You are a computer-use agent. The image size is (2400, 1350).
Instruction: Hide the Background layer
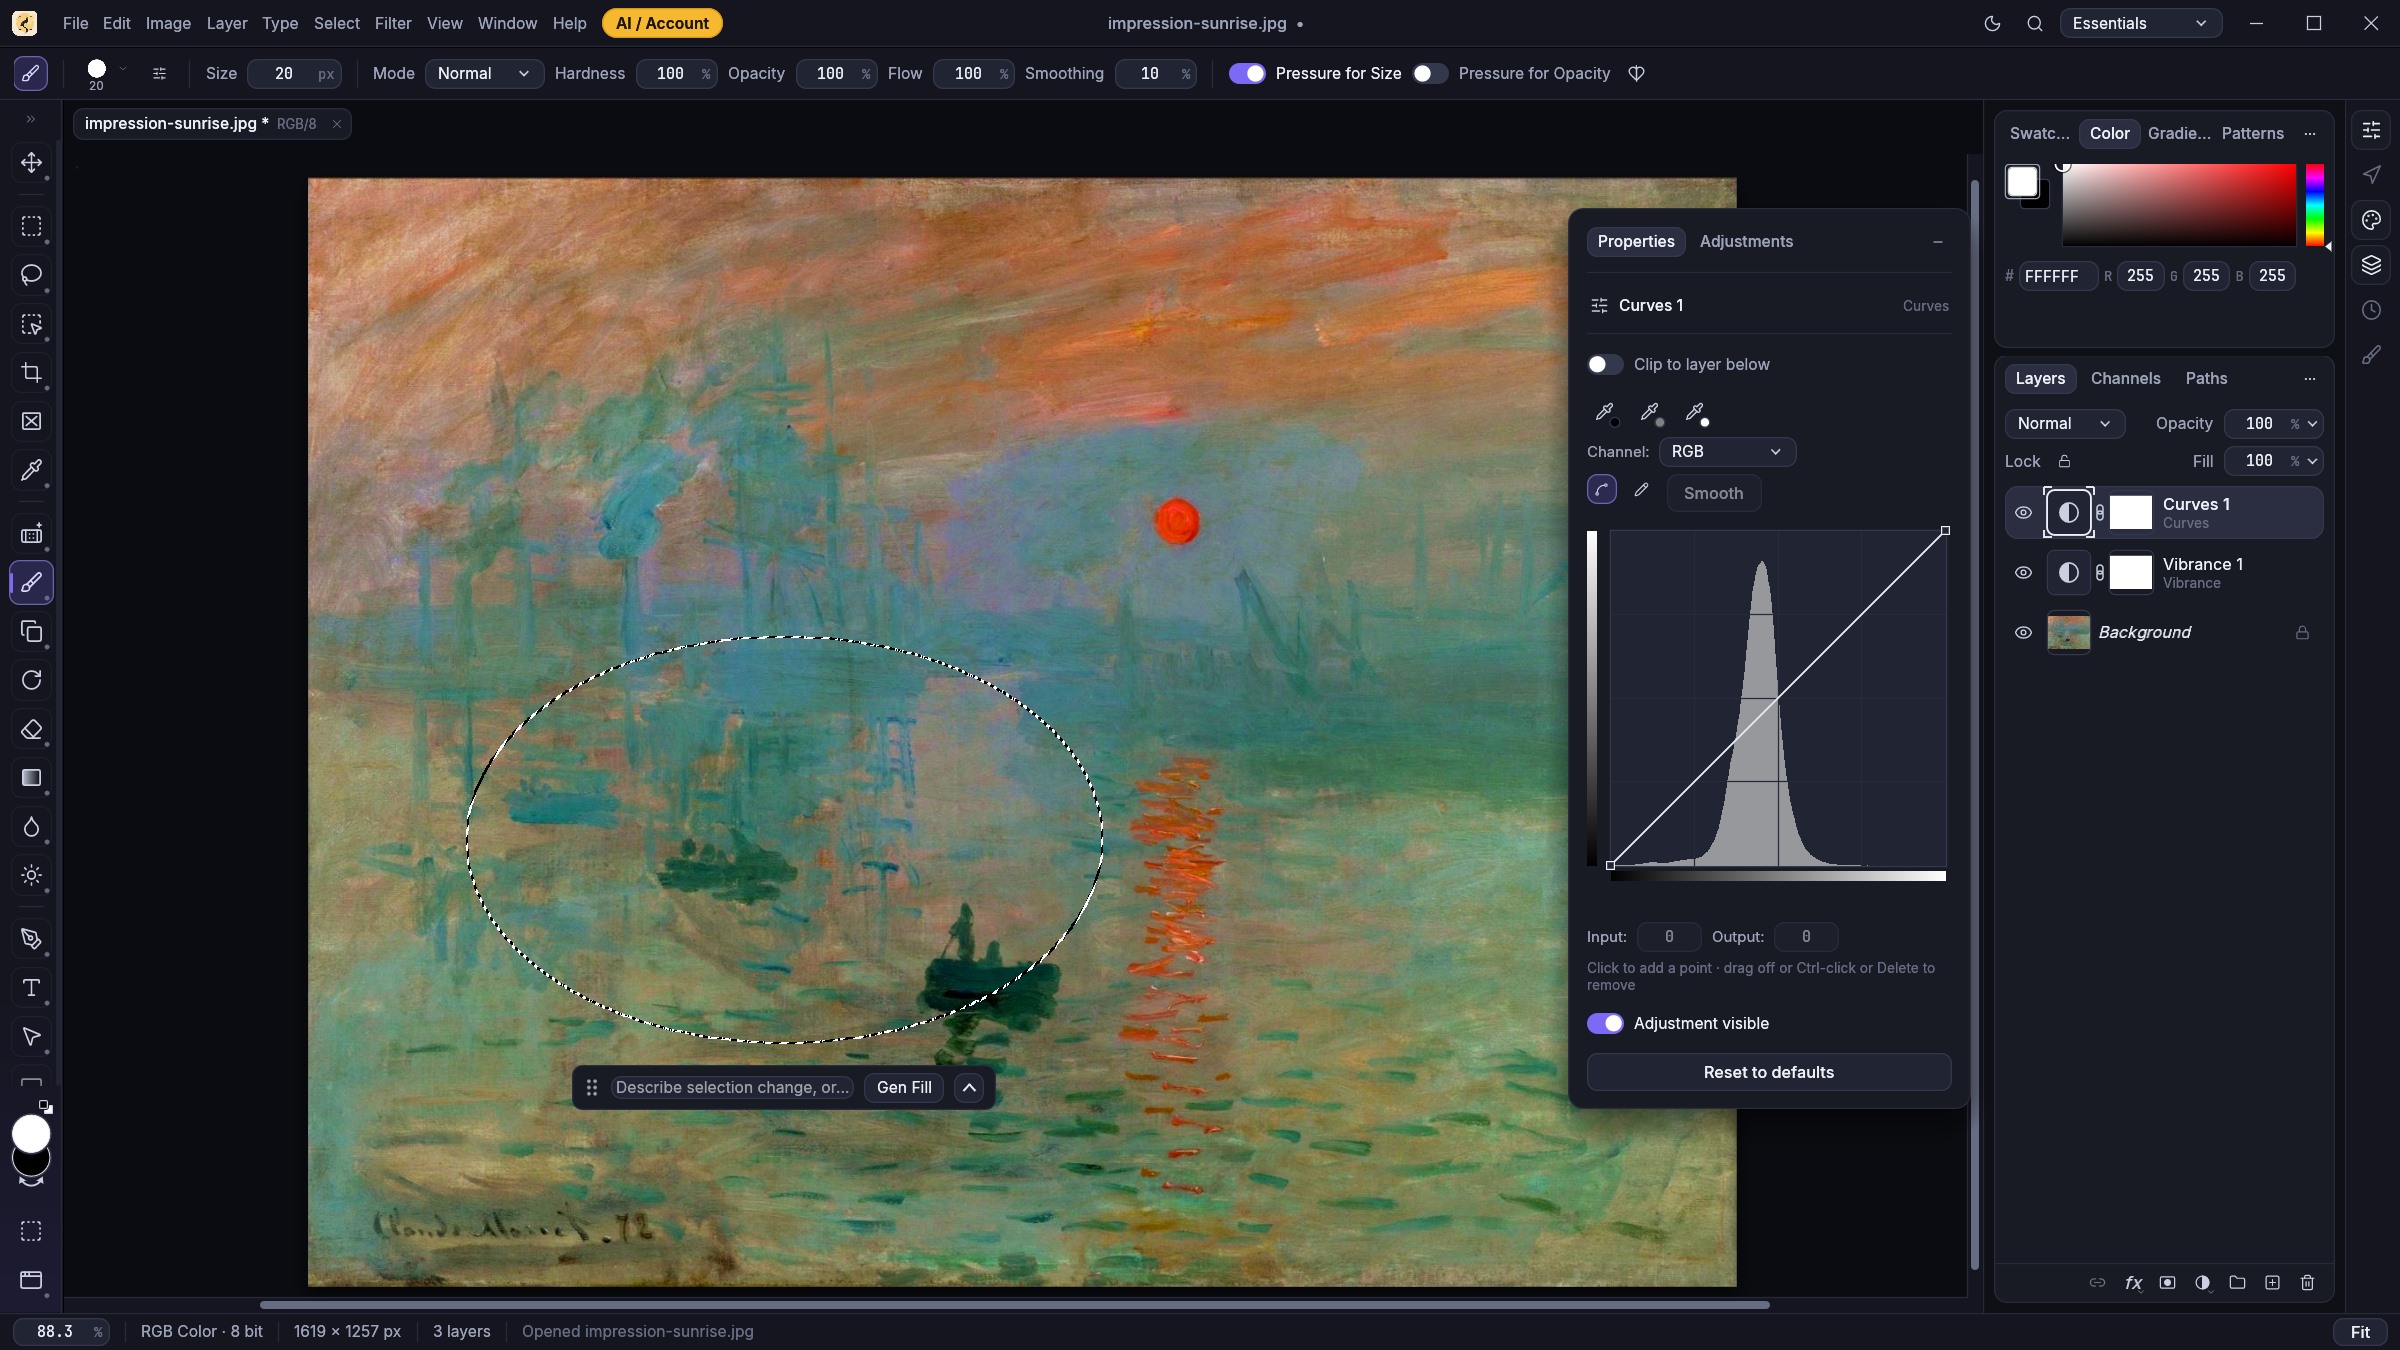tap(2023, 633)
